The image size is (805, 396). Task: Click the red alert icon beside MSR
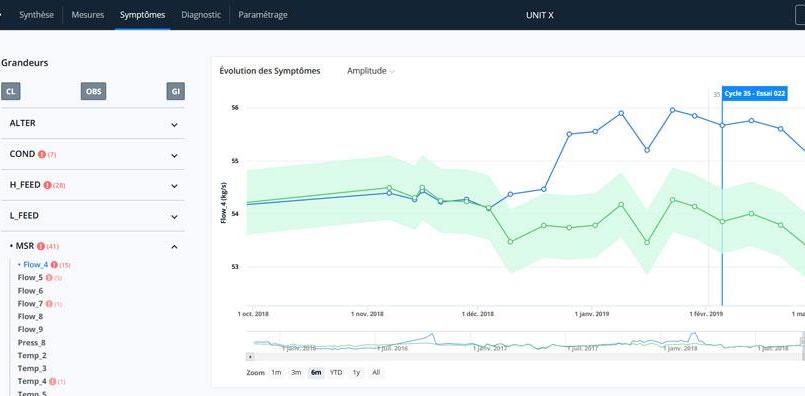pos(41,247)
